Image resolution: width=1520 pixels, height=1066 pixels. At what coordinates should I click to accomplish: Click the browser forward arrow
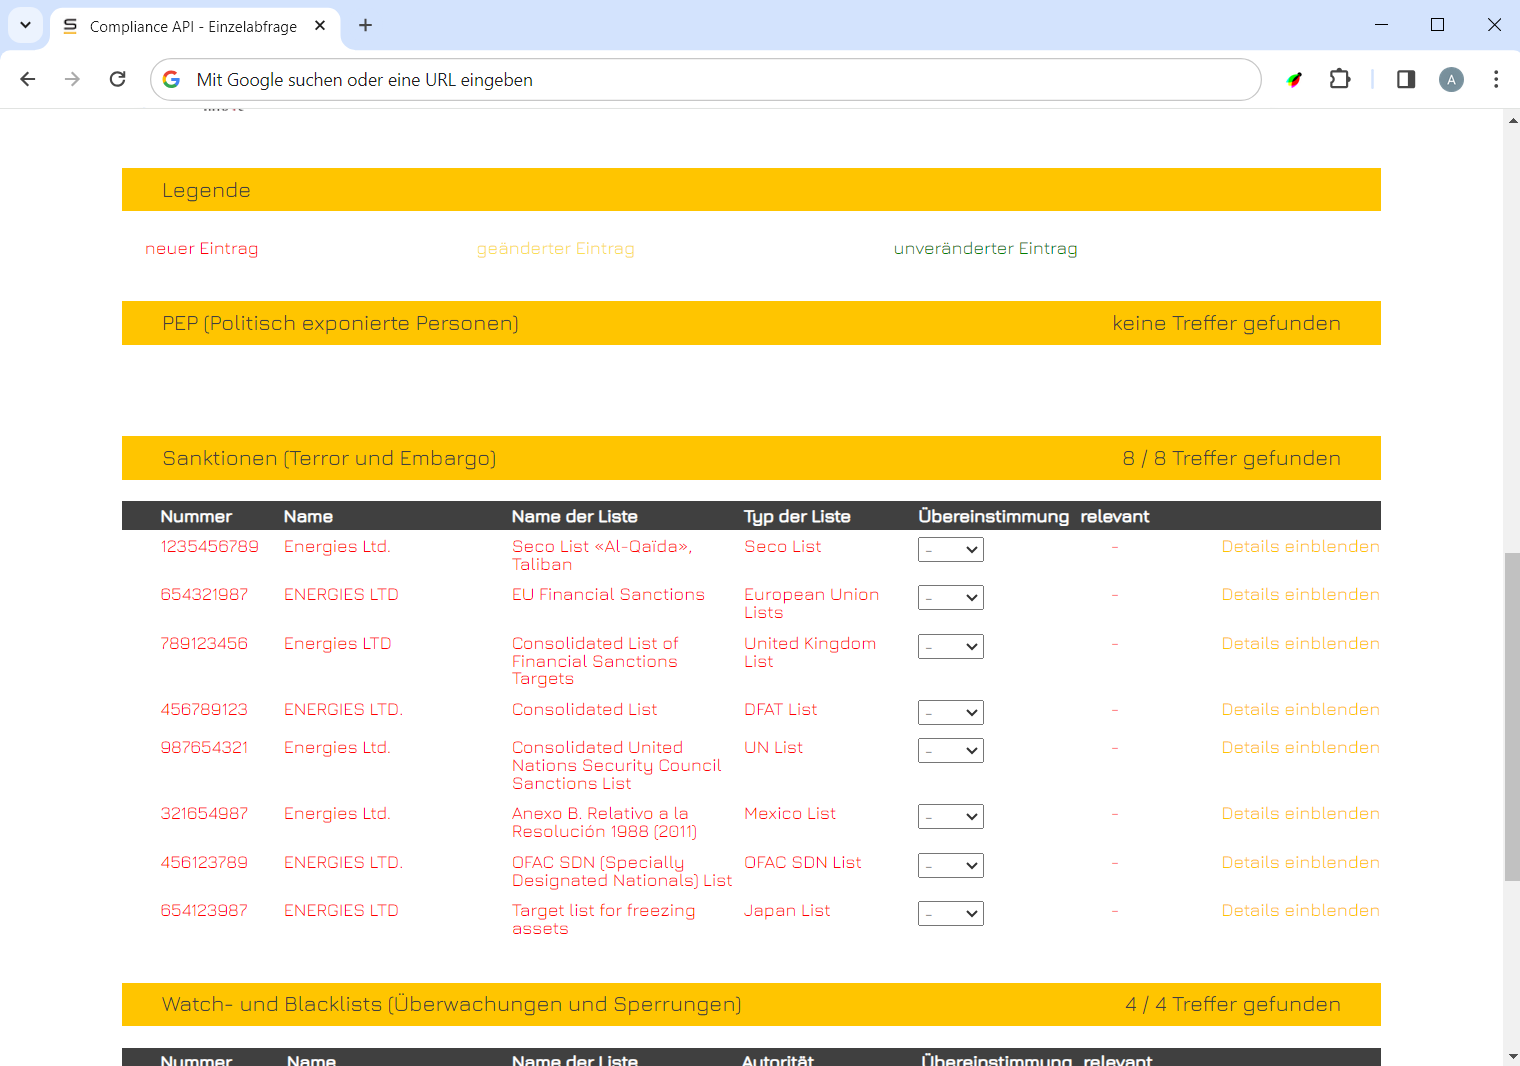coord(72,79)
